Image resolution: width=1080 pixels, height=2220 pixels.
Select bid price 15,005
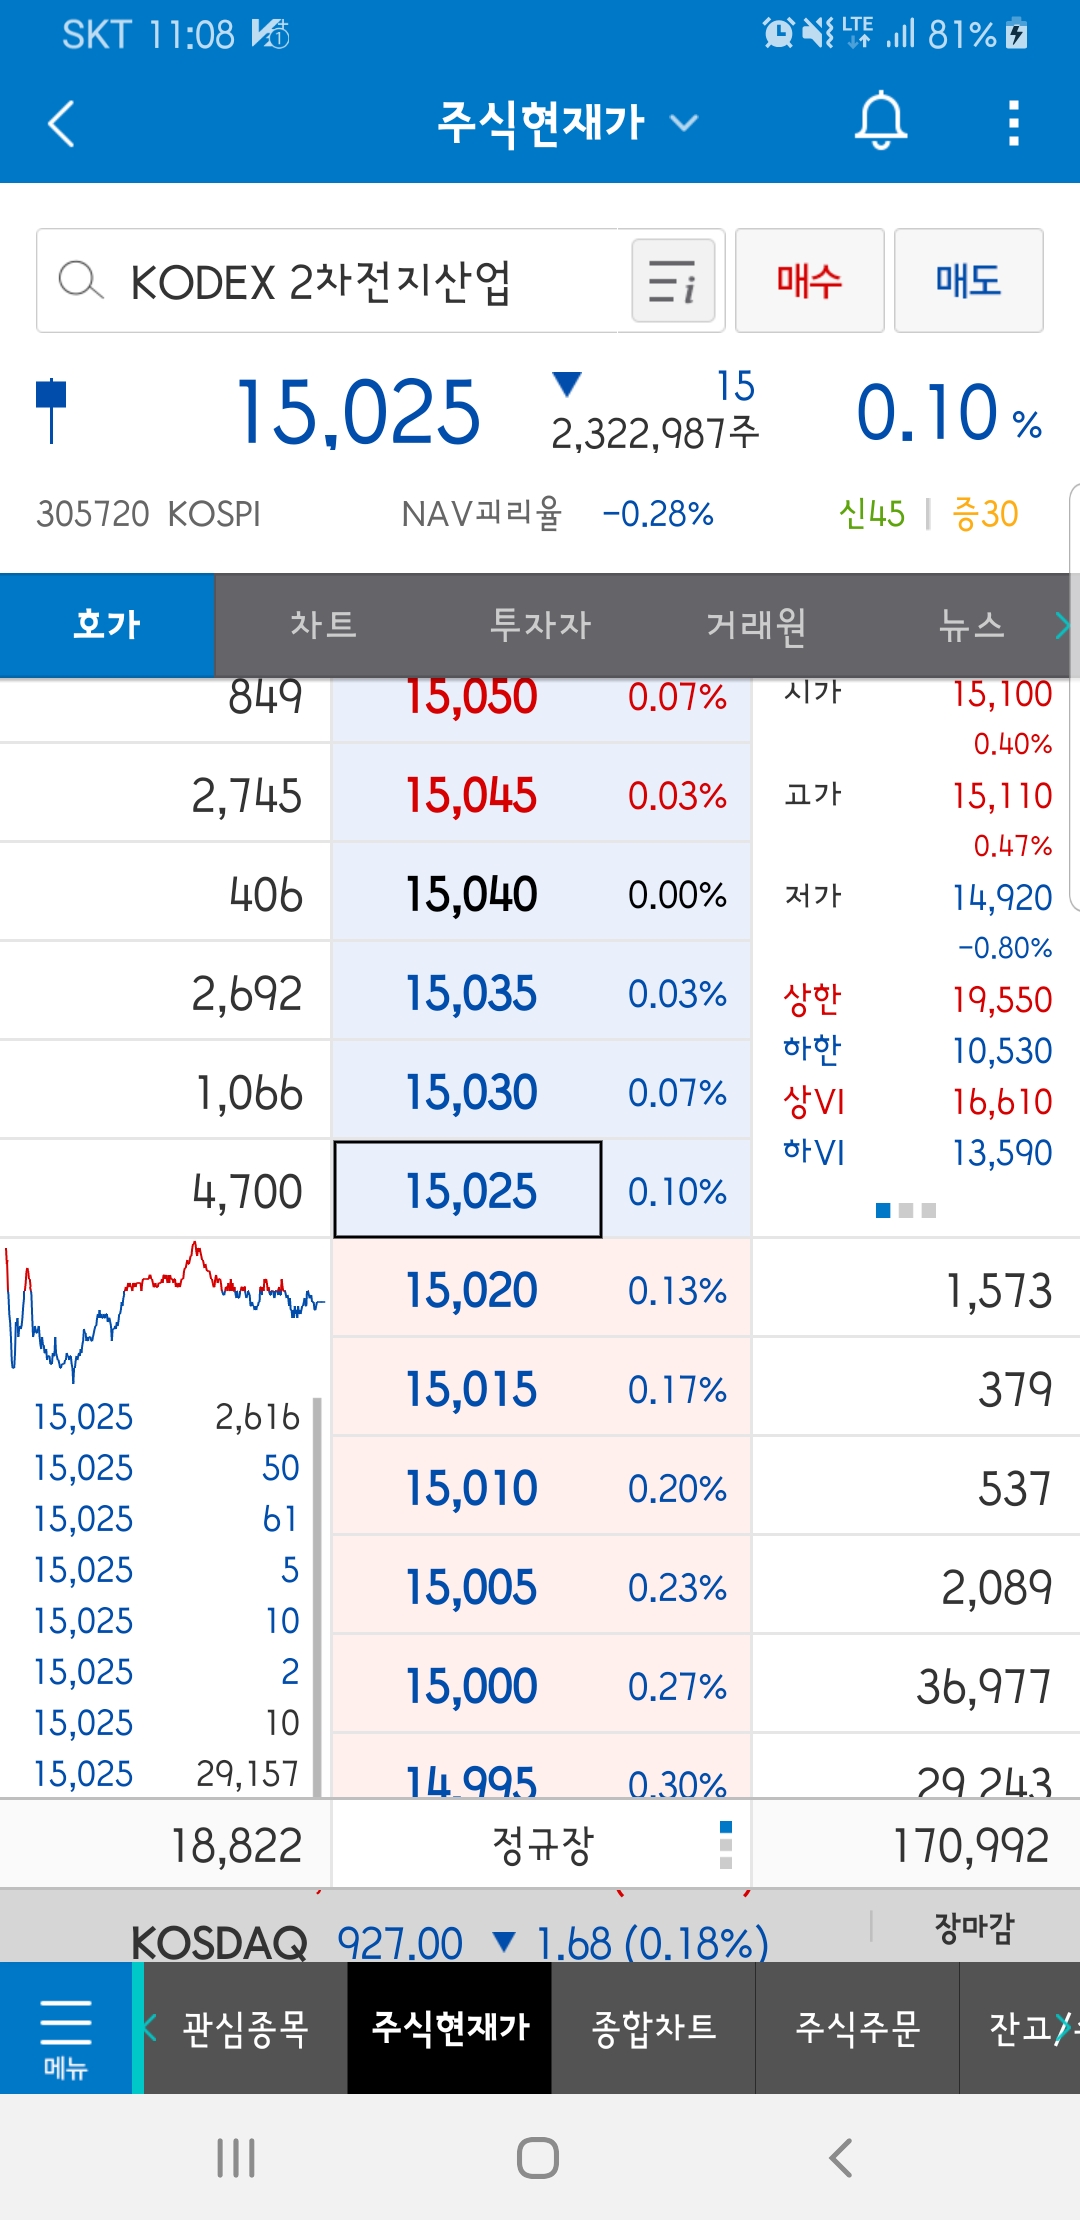472,1587
